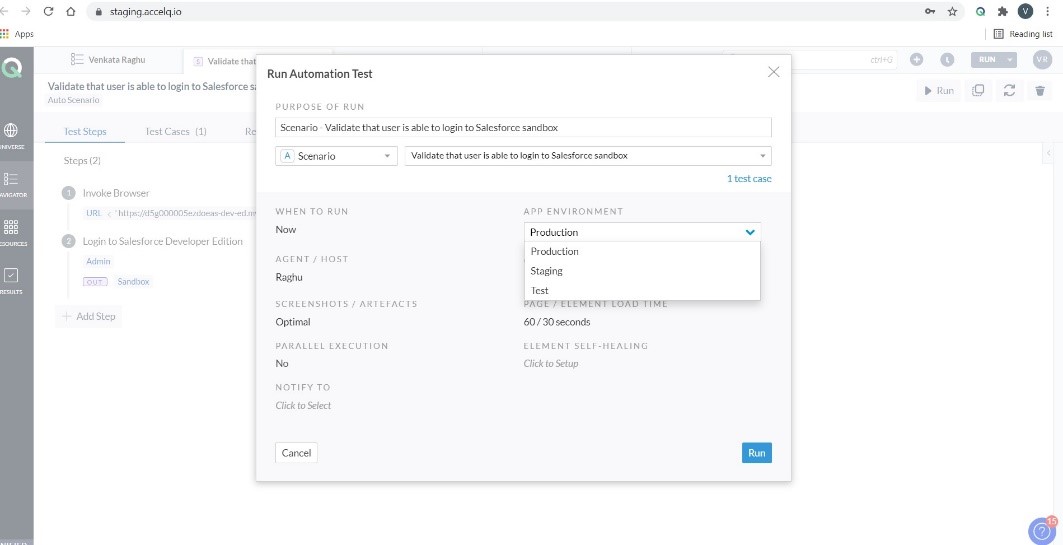Screen dimensions: 1063x545
Task: Click to Setup Element Self-Healing
Action: (550, 363)
